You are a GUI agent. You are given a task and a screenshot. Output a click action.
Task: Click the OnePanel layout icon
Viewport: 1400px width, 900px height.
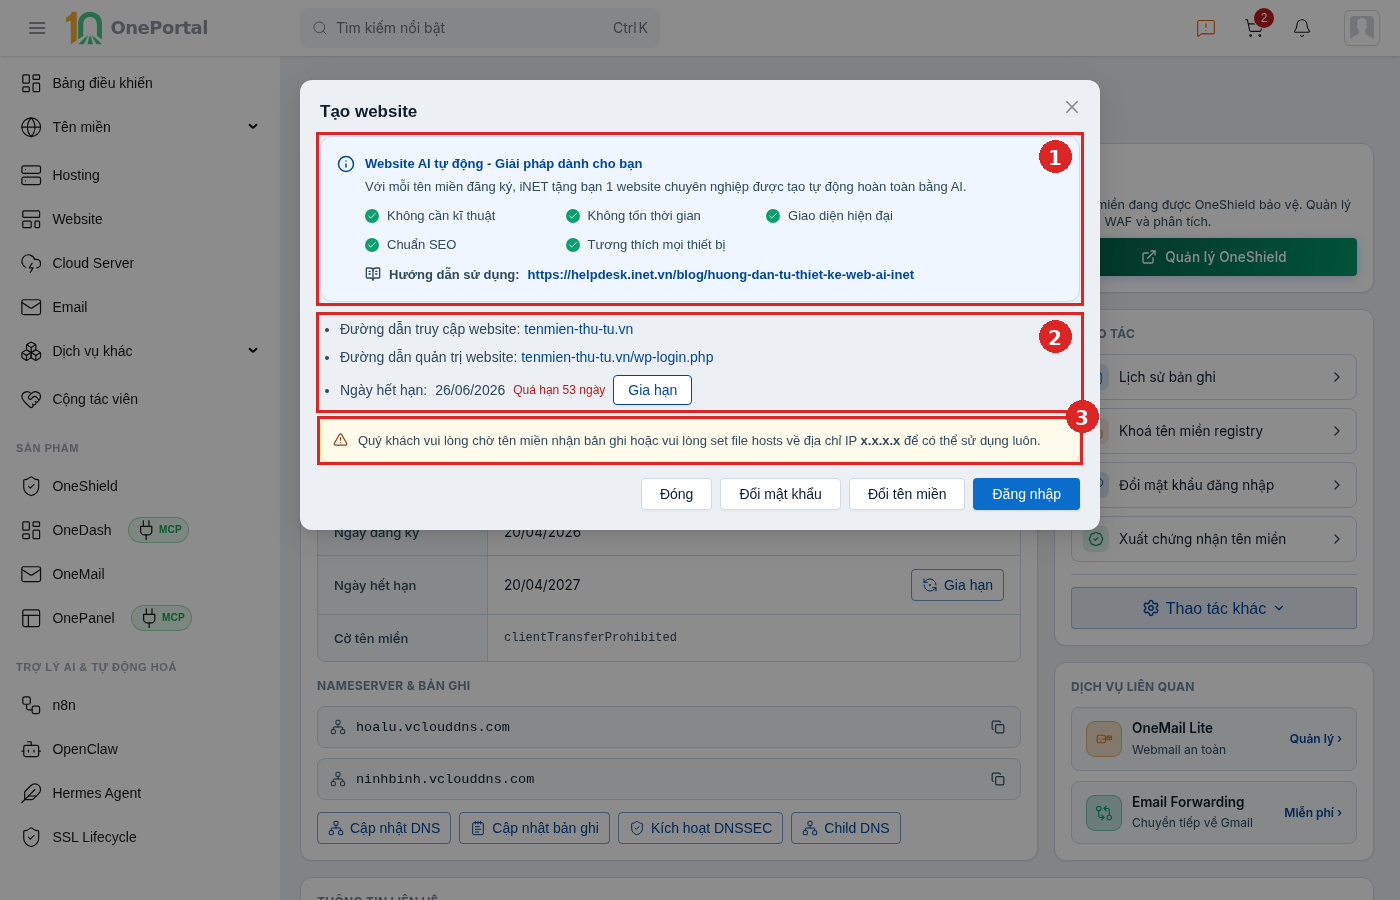pos(31,618)
